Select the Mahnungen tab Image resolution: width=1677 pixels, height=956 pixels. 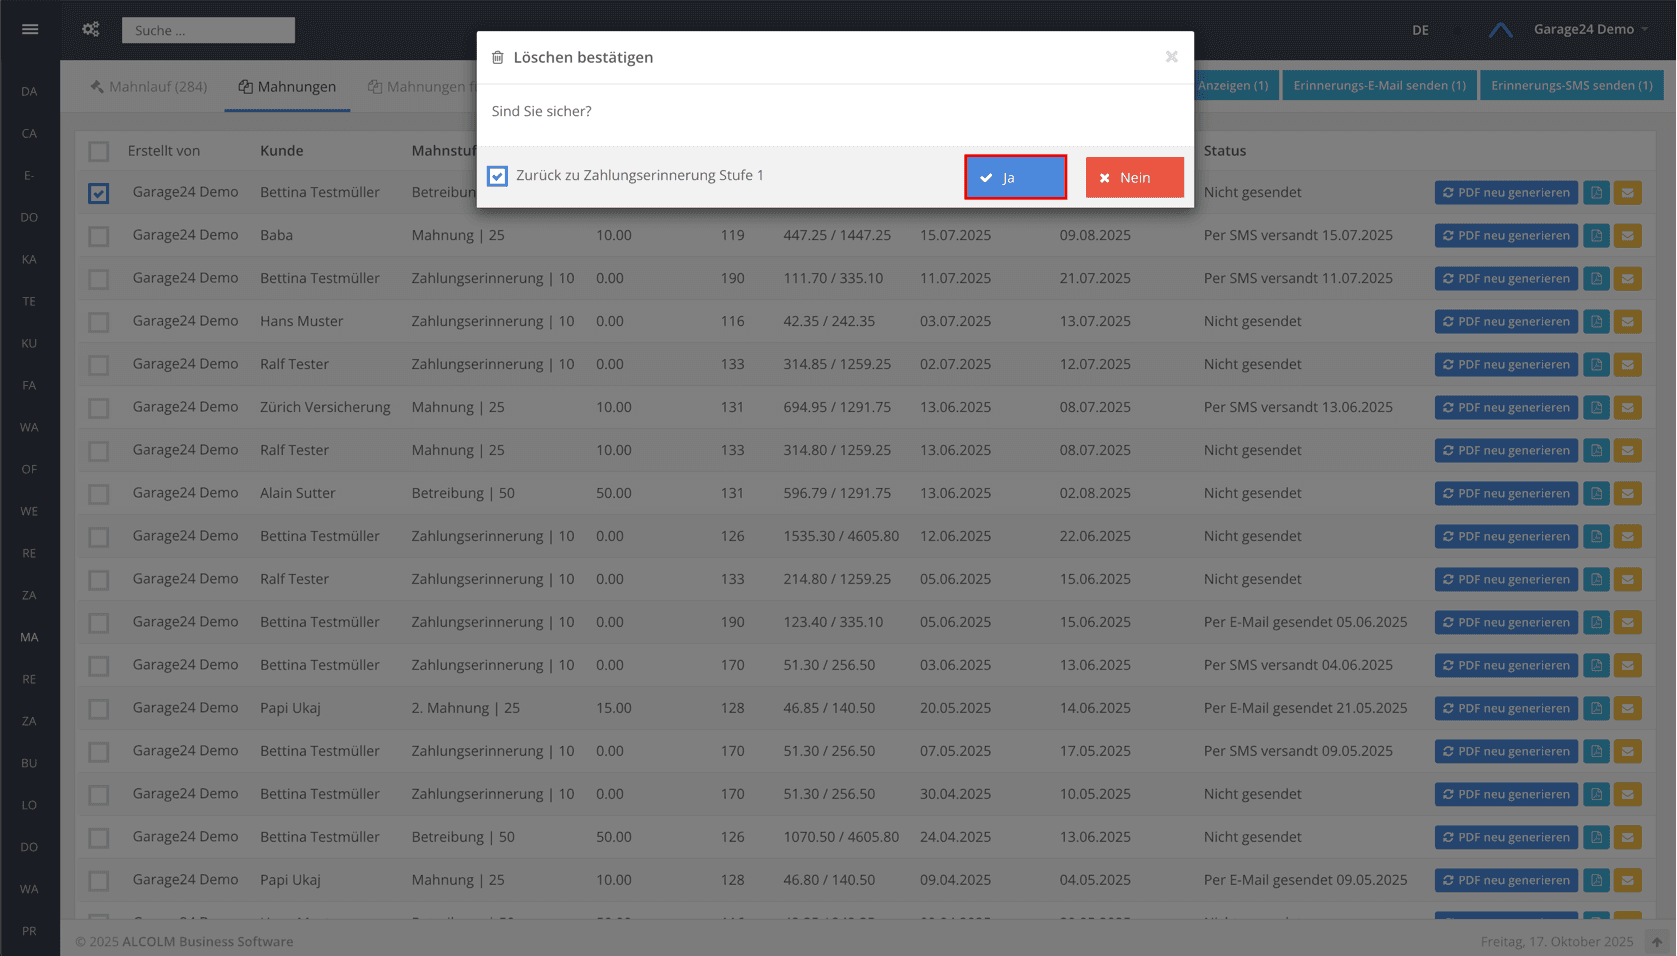pos(287,87)
